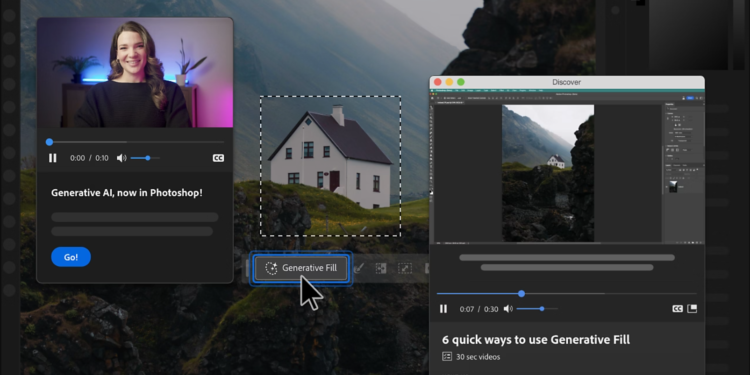750x375 pixels.
Task: Click the Generative Fill button
Action: tap(301, 268)
